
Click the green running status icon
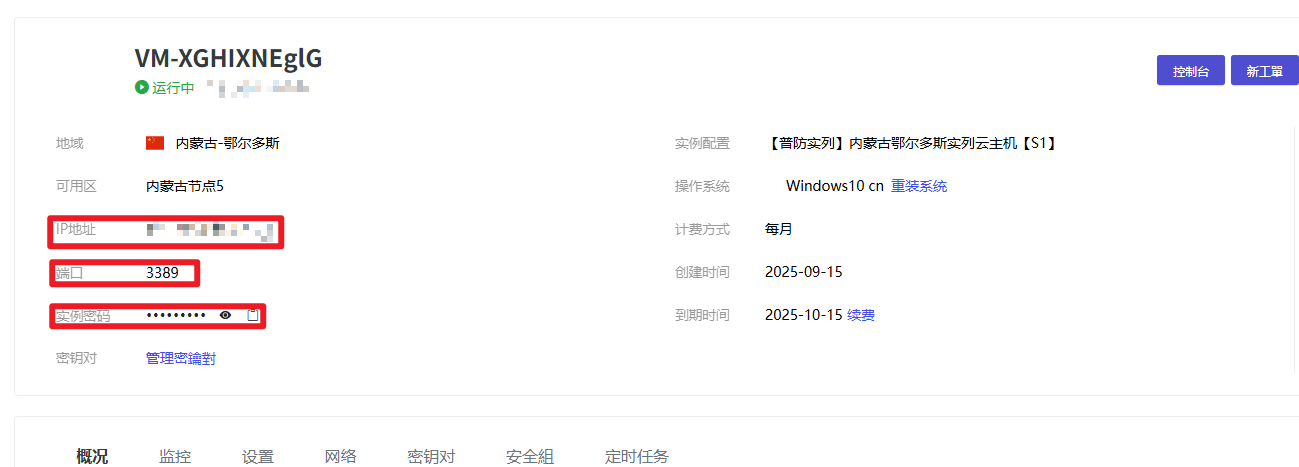coord(142,87)
